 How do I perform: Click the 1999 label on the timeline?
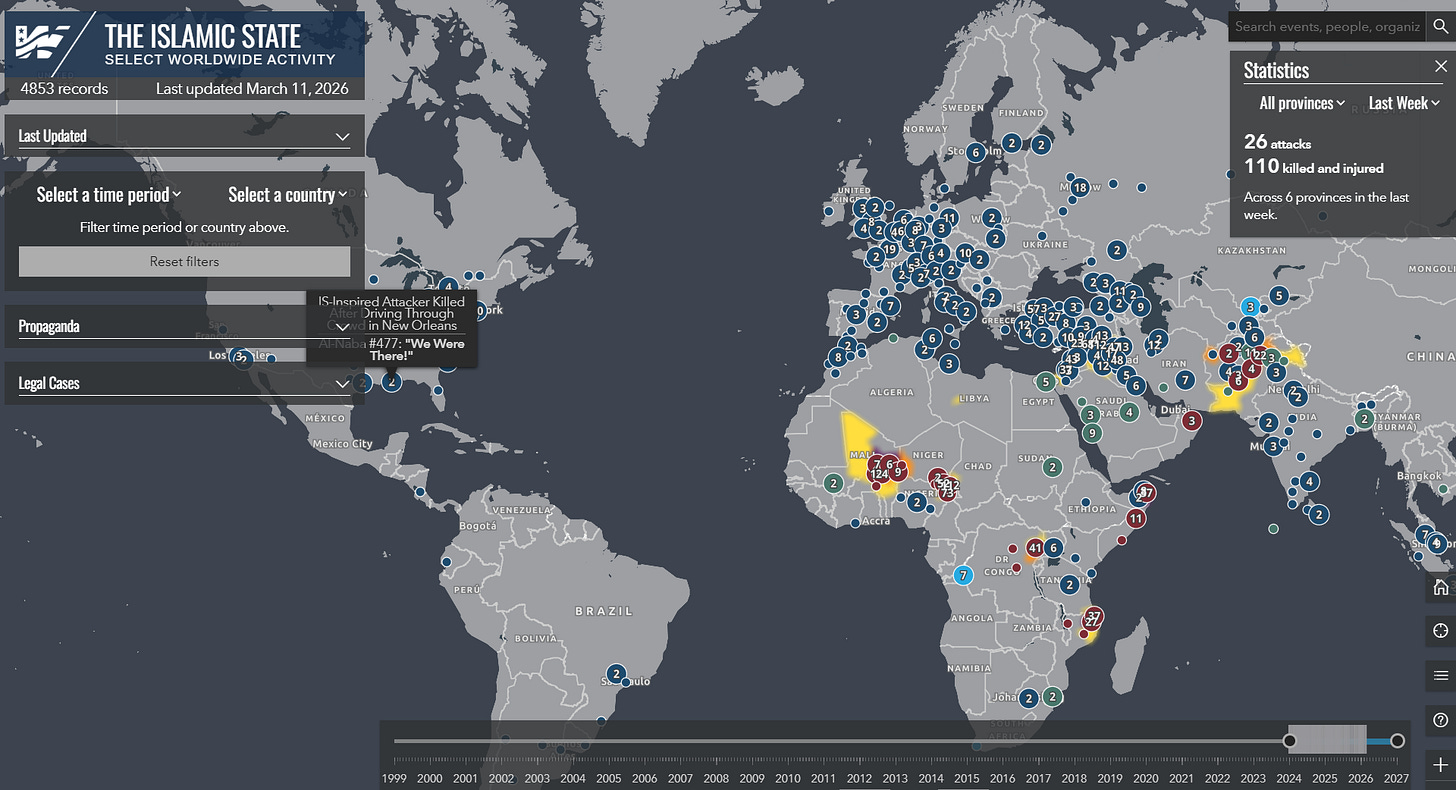click(x=394, y=778)
